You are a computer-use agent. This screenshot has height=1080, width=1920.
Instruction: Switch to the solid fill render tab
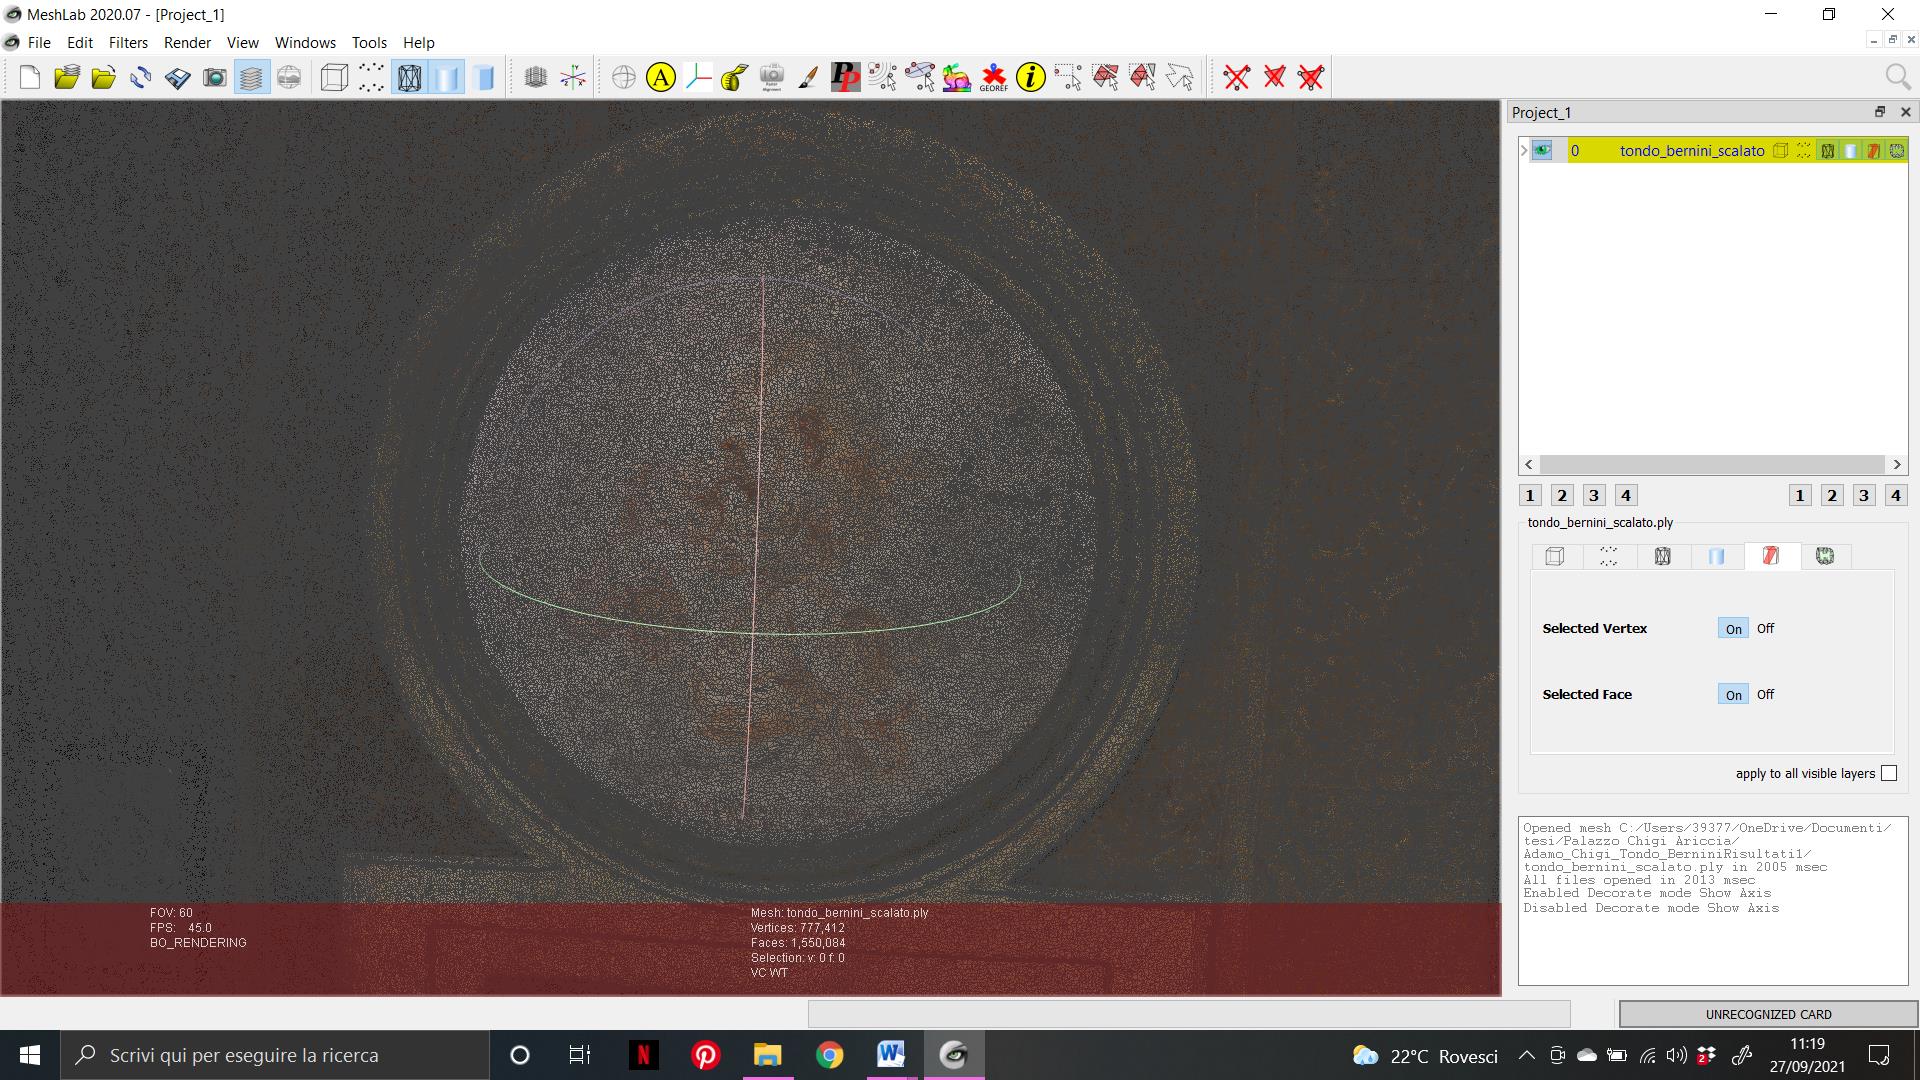tap(1716, 556)
